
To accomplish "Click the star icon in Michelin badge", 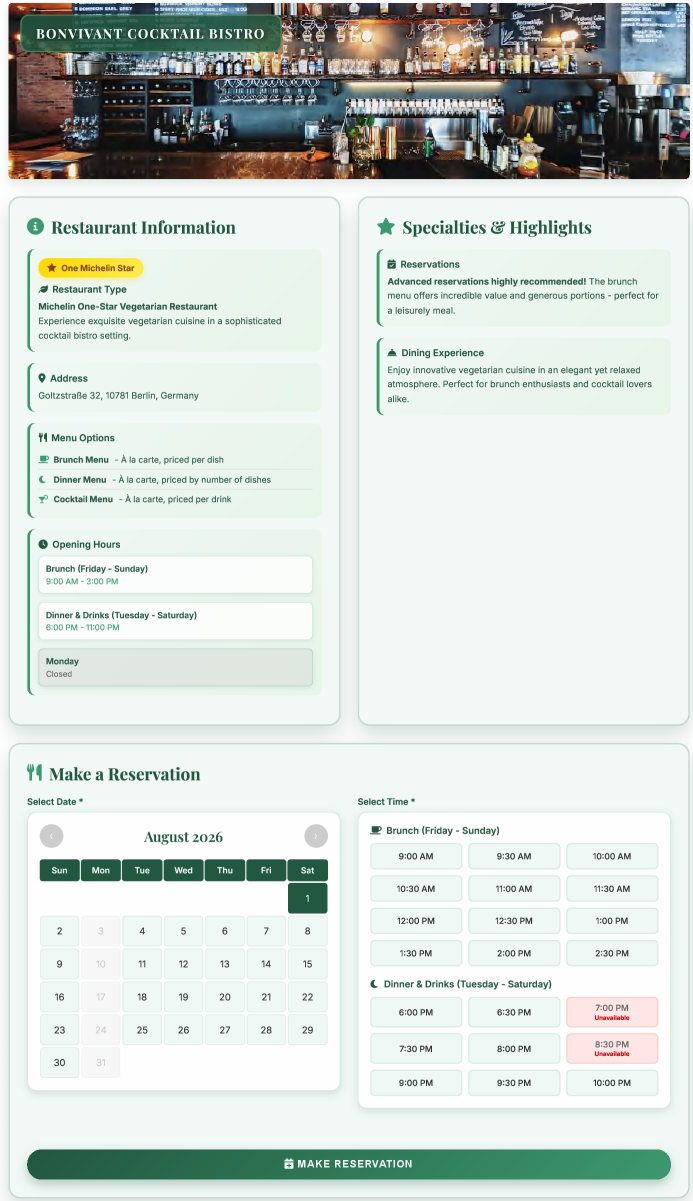I will (52, 268).
